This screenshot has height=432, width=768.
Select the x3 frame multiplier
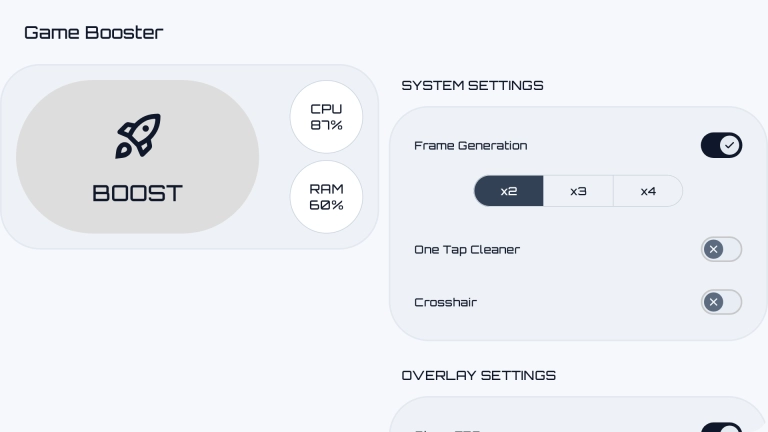tap(578, 191)
